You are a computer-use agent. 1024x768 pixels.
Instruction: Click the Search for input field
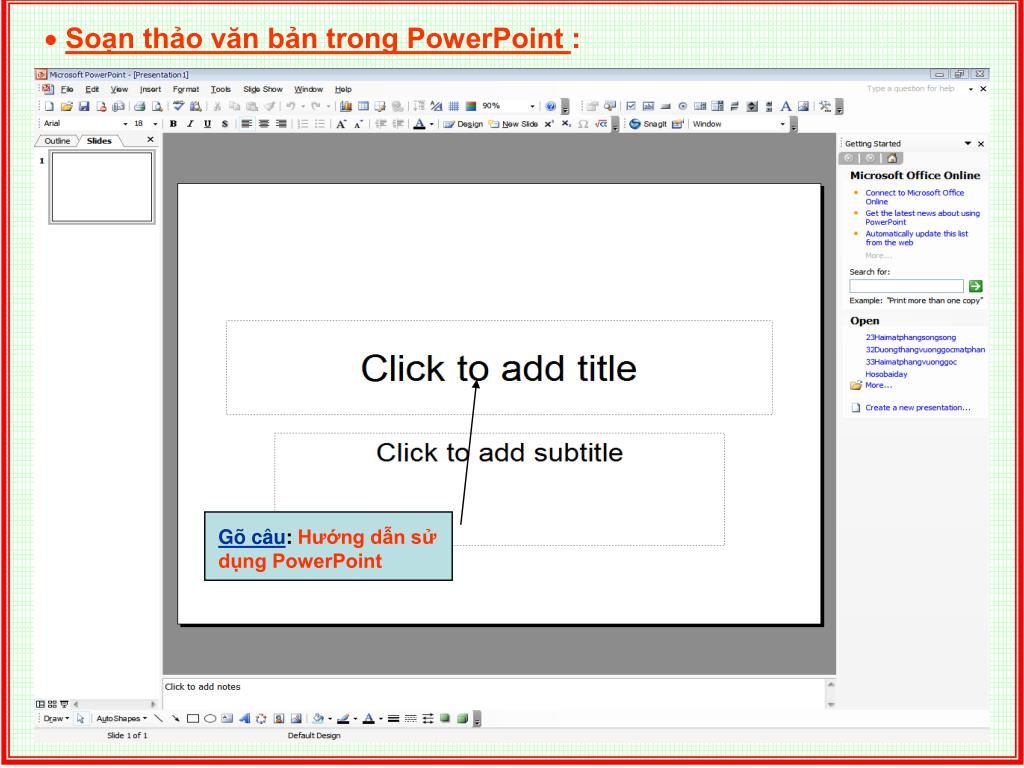point(906,286)
